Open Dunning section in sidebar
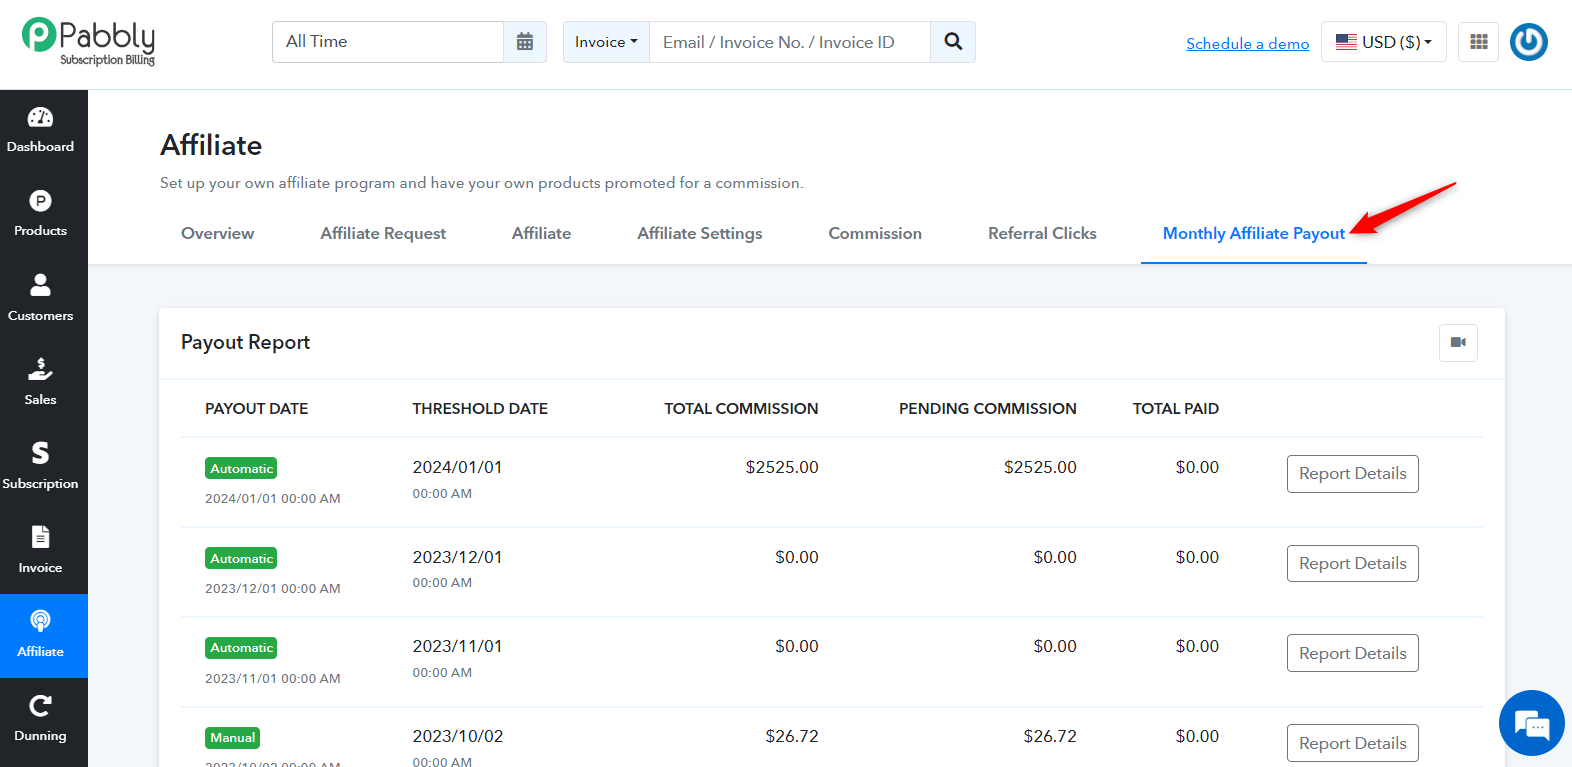This screenshot has height=767, width=1572. [40, 720]
